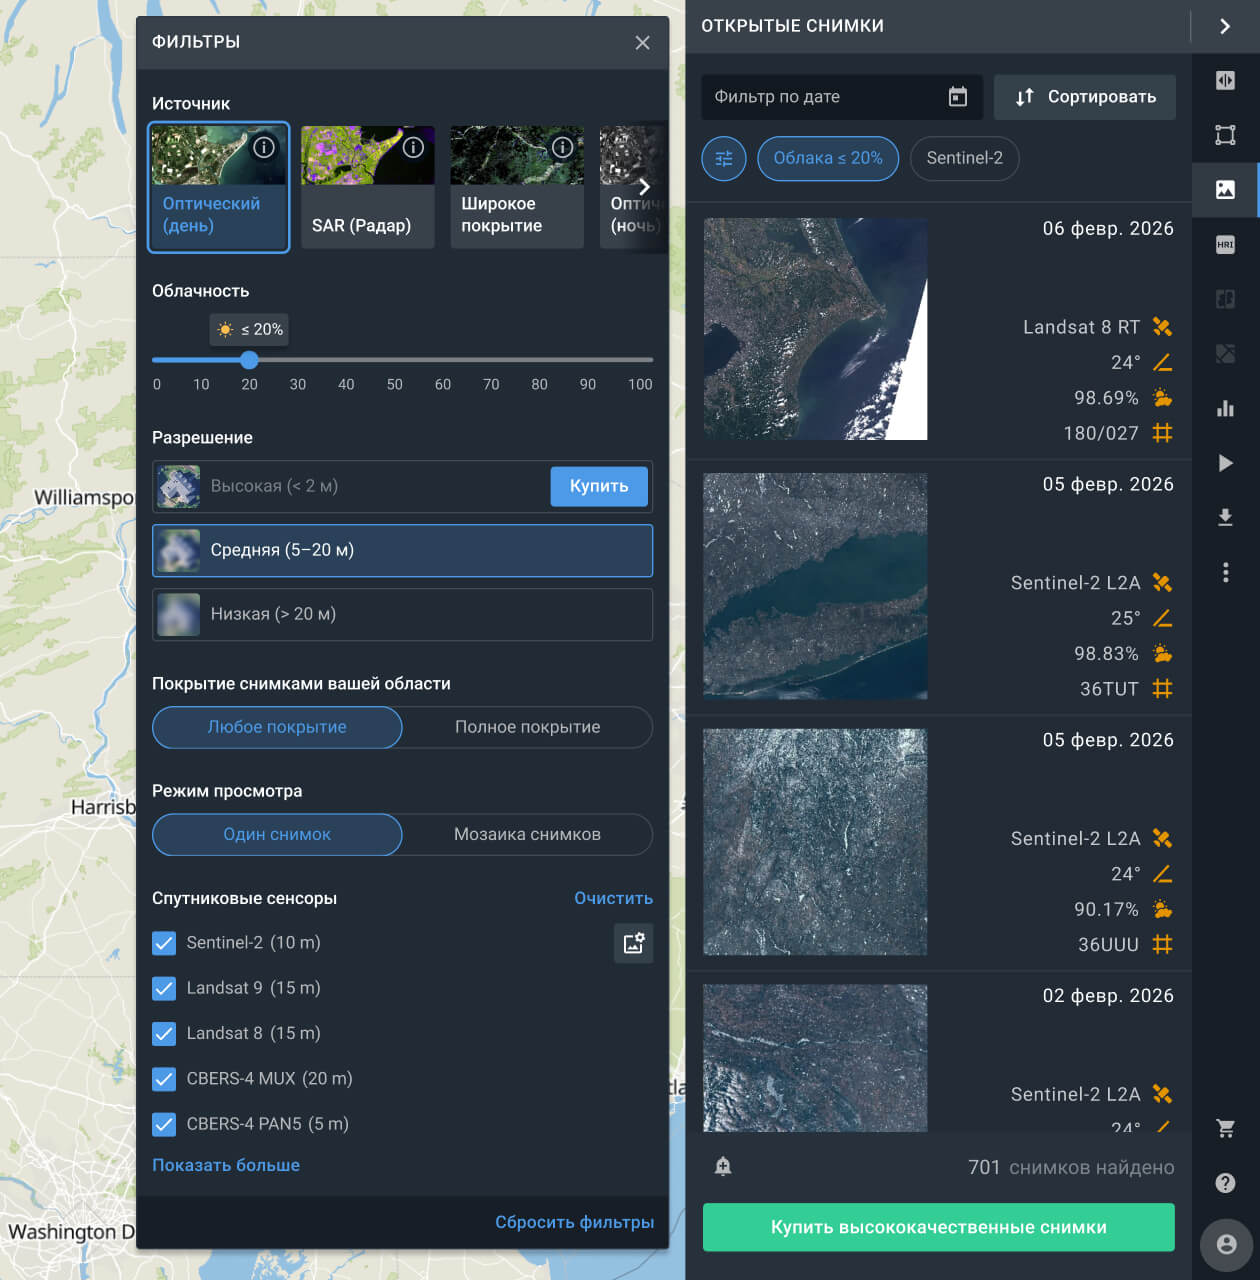
Task: Show info for SAR (Радар) source
Action: click(413, 148)
